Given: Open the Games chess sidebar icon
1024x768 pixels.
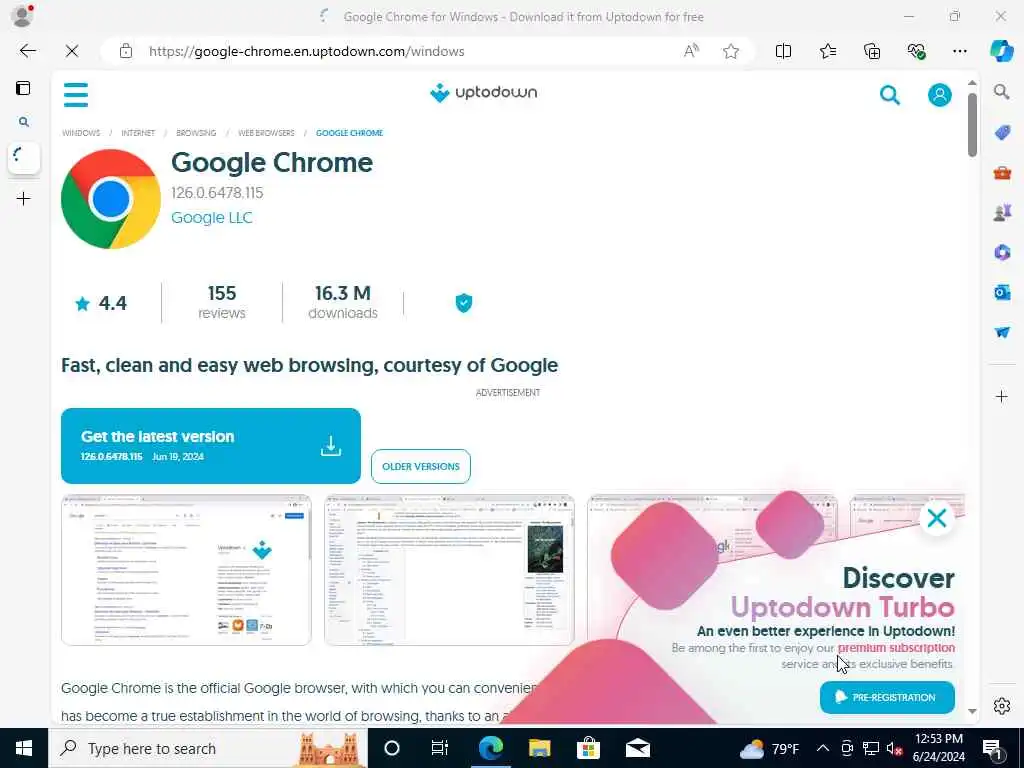Looking at the screenshot, I should pyautogui.click(x=1002, y=212).
